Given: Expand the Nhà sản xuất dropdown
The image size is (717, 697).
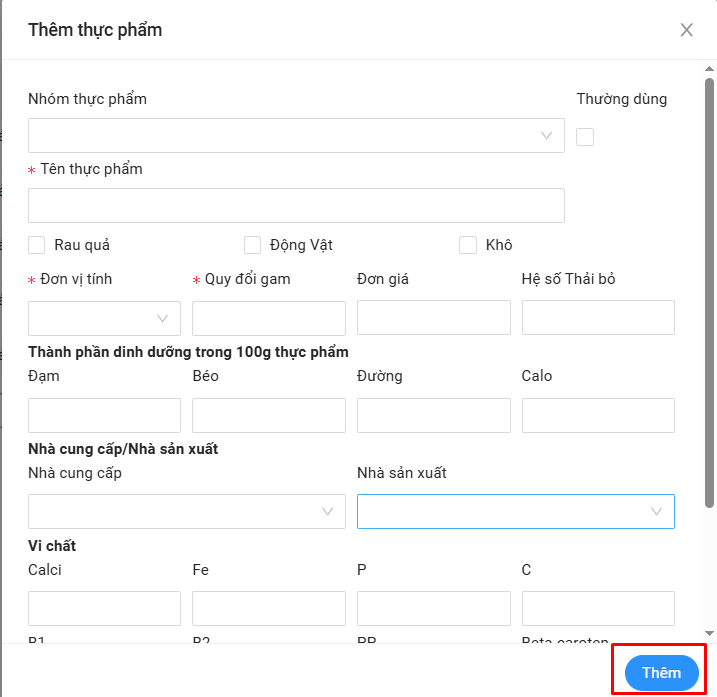Looking at the screenshot, I should pos(515,511).
